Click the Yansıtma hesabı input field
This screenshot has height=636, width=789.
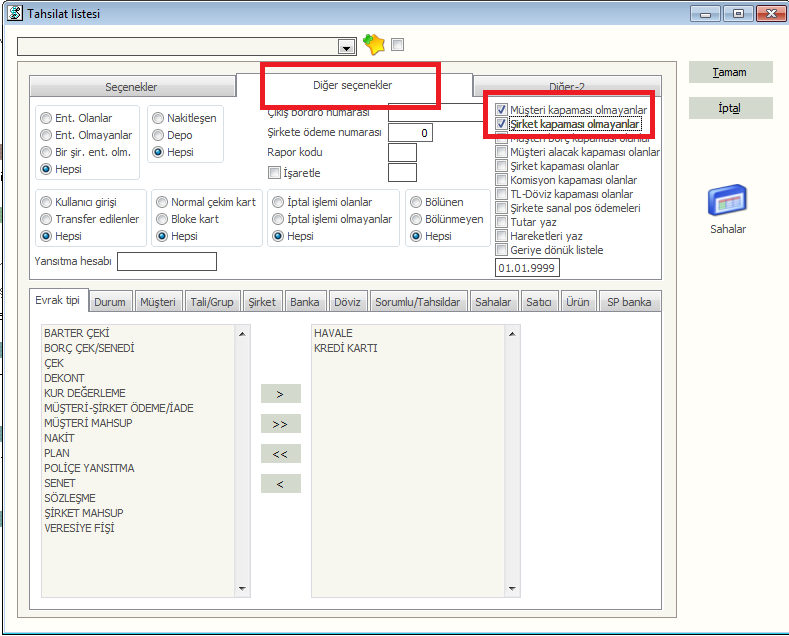click(x=167, y=262)
